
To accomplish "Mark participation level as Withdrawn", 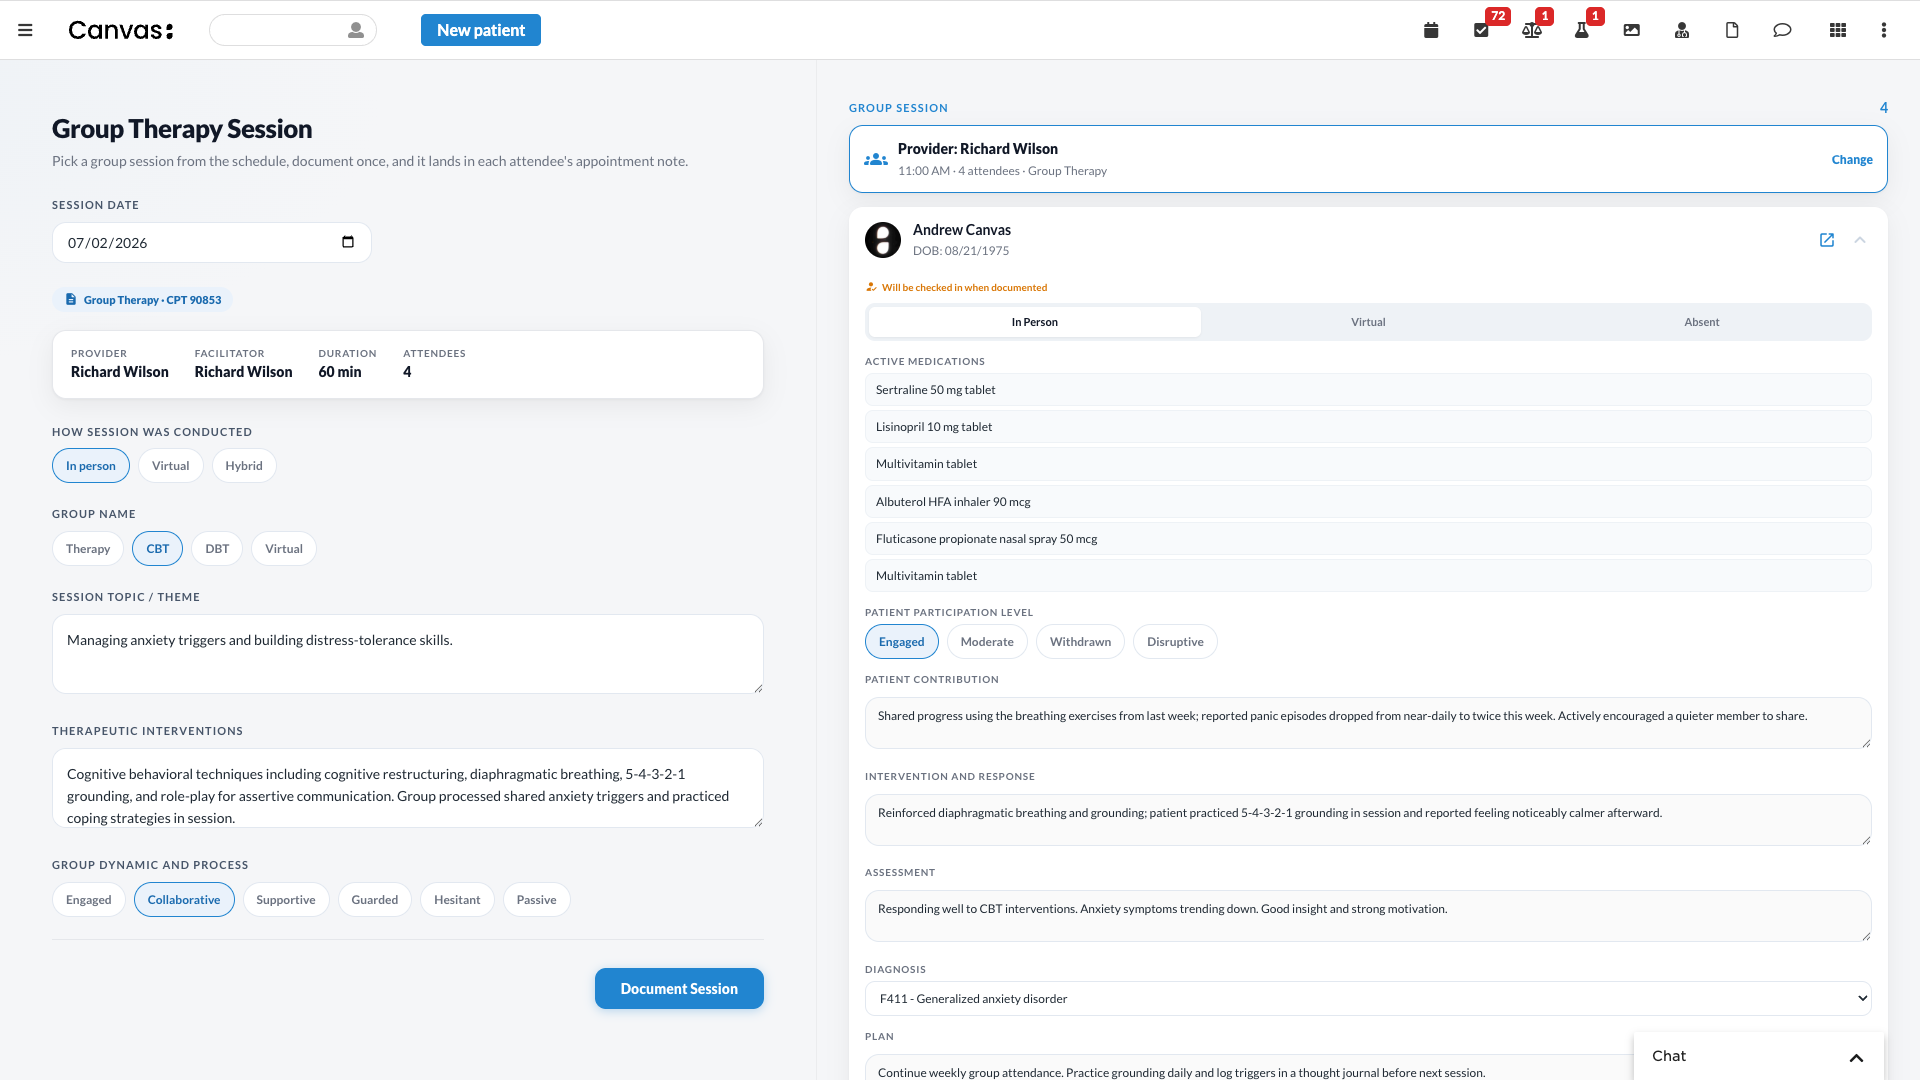I will (x=1080, y=642).
